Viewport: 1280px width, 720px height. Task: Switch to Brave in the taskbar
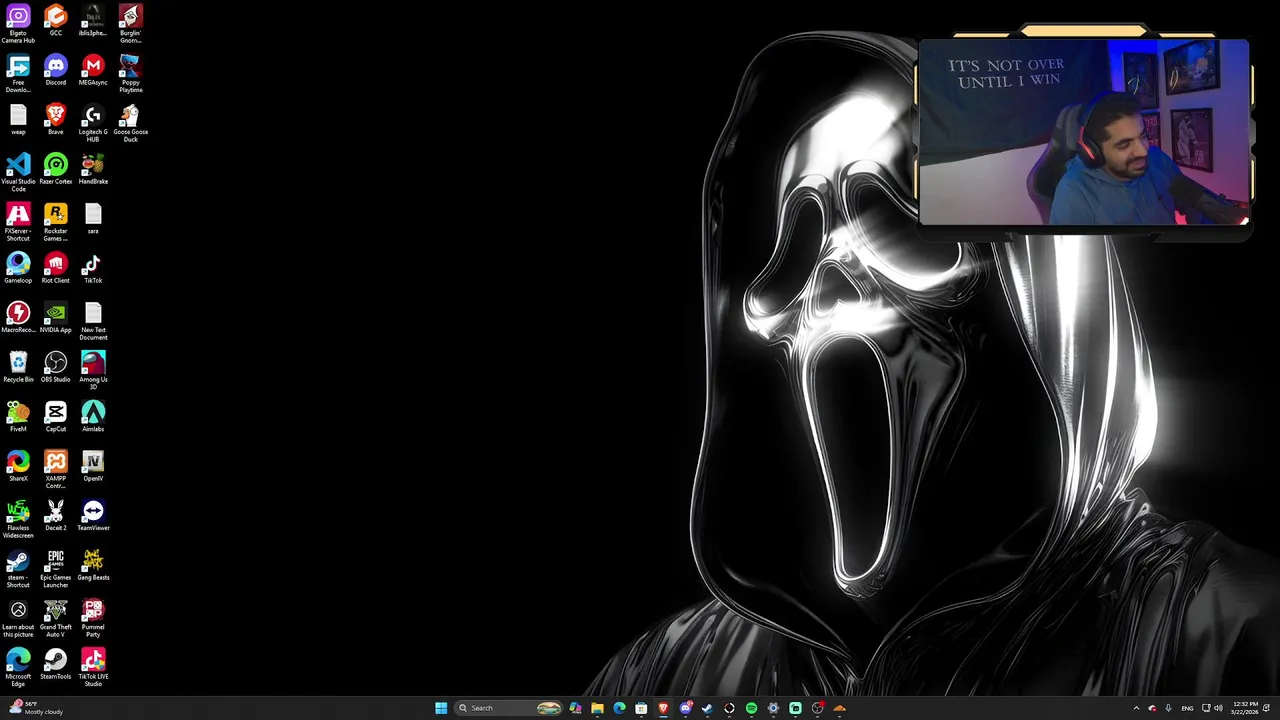[x=663, y=708]
